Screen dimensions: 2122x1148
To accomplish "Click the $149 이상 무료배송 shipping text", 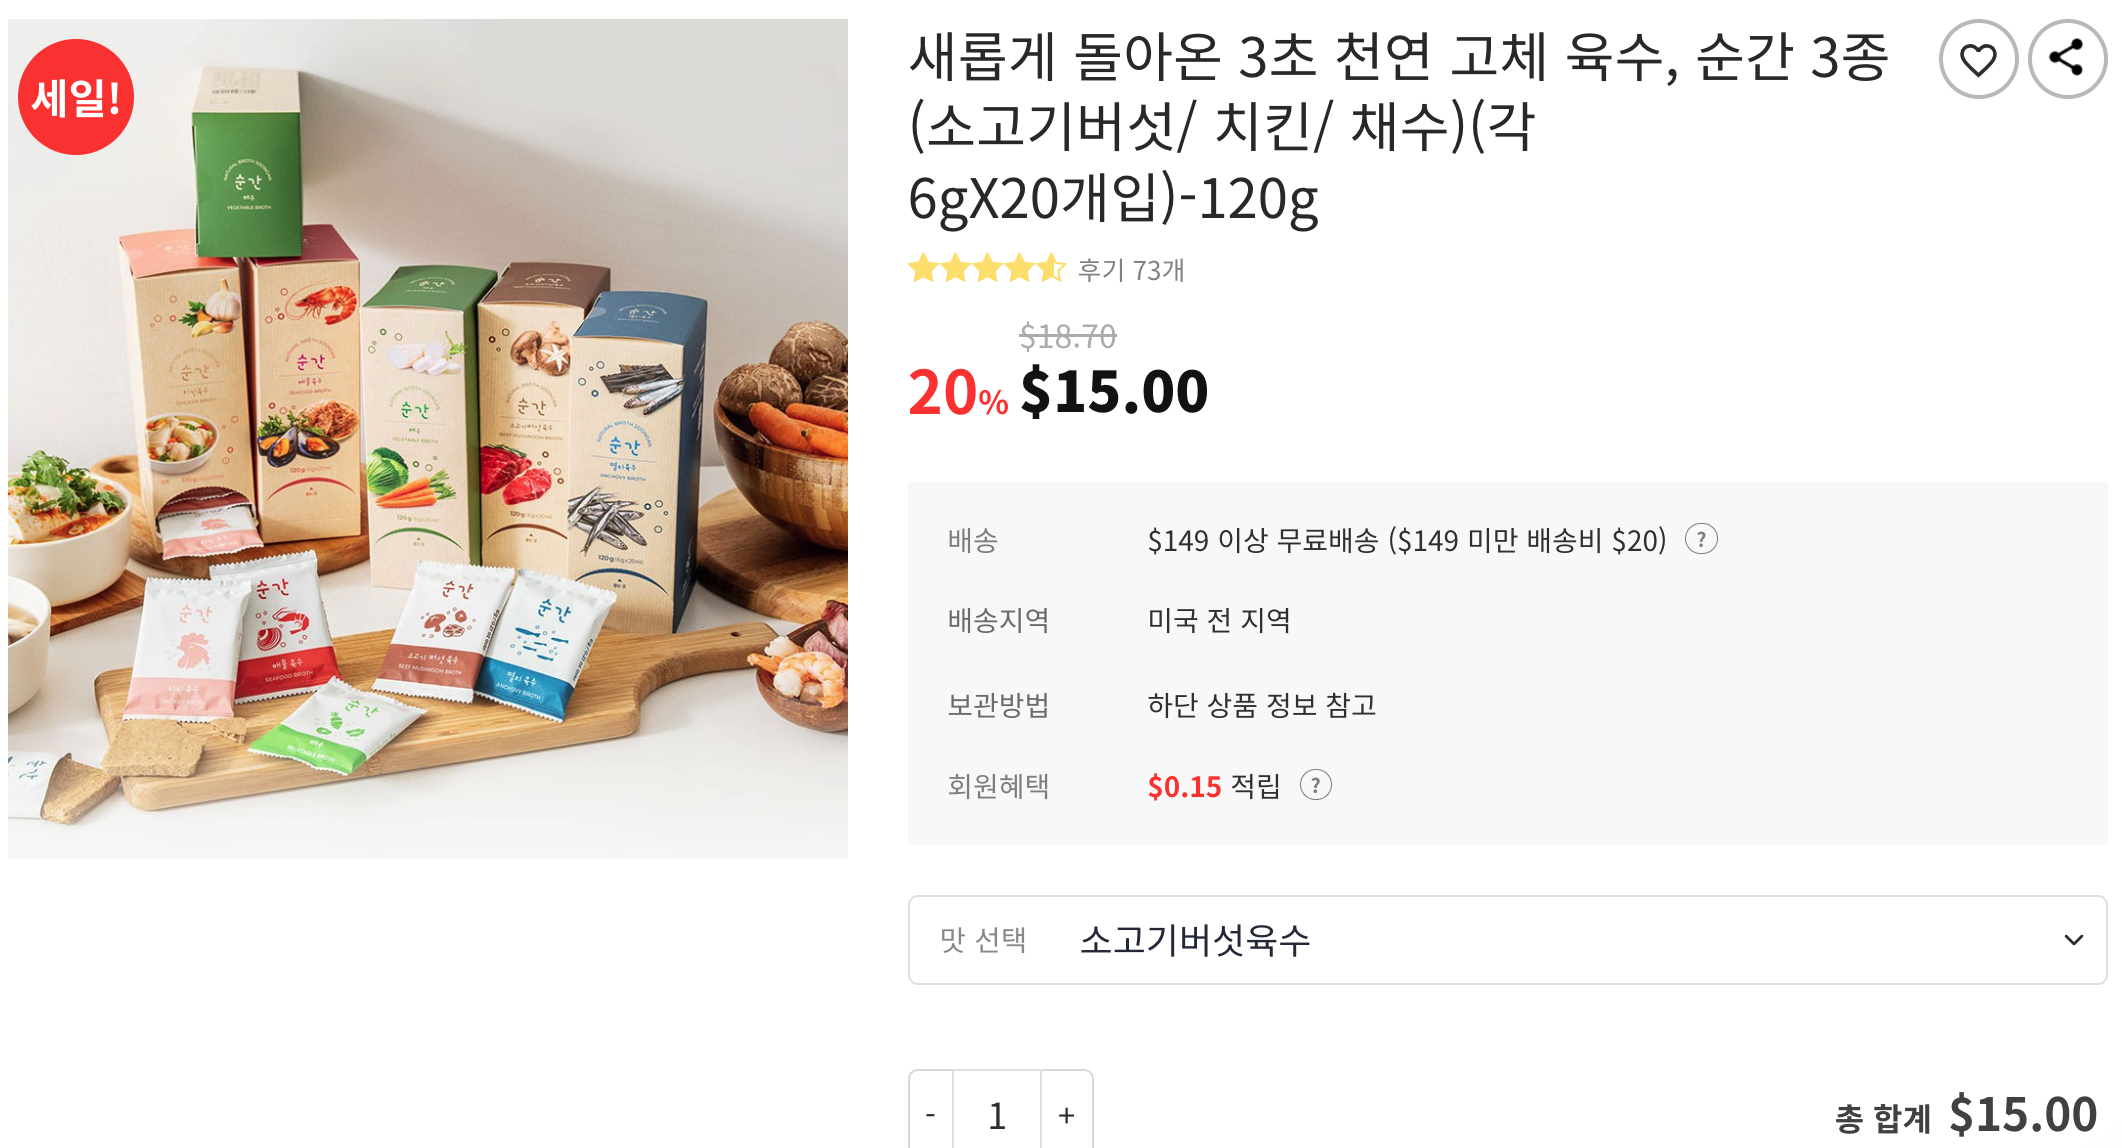I will point(1407,540).
